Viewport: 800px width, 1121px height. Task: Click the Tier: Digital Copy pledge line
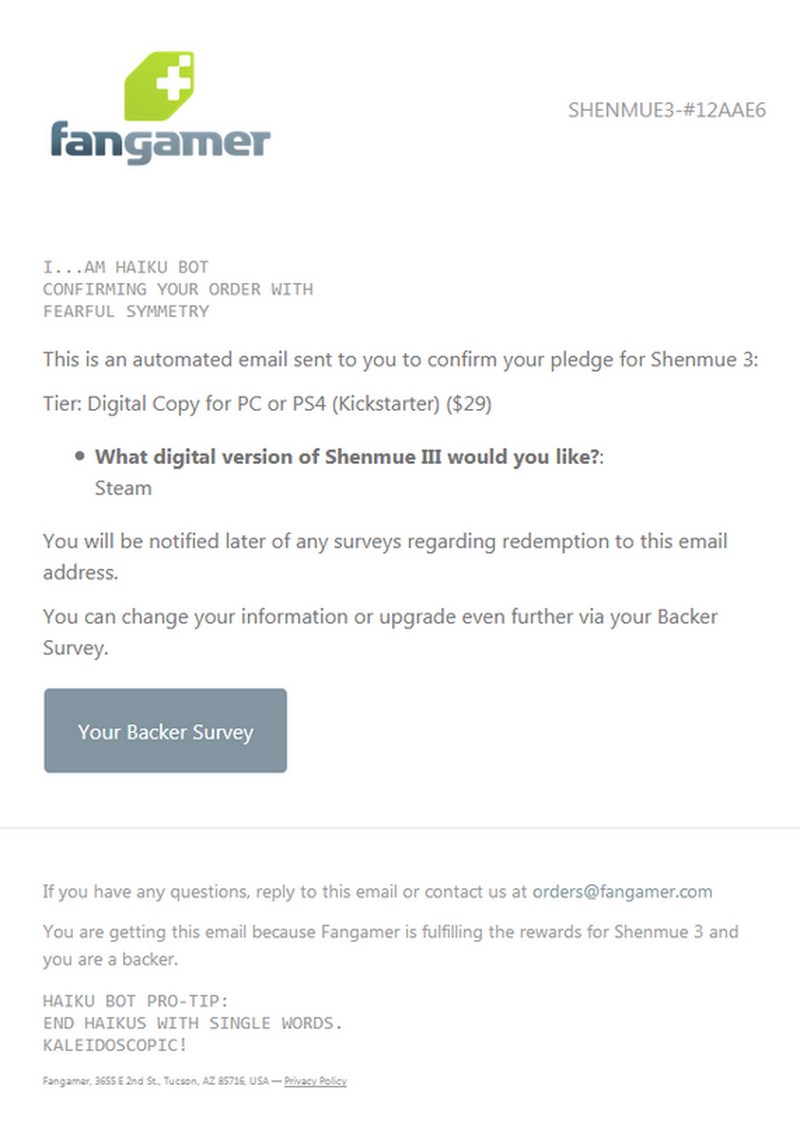(x=268, y=405)
